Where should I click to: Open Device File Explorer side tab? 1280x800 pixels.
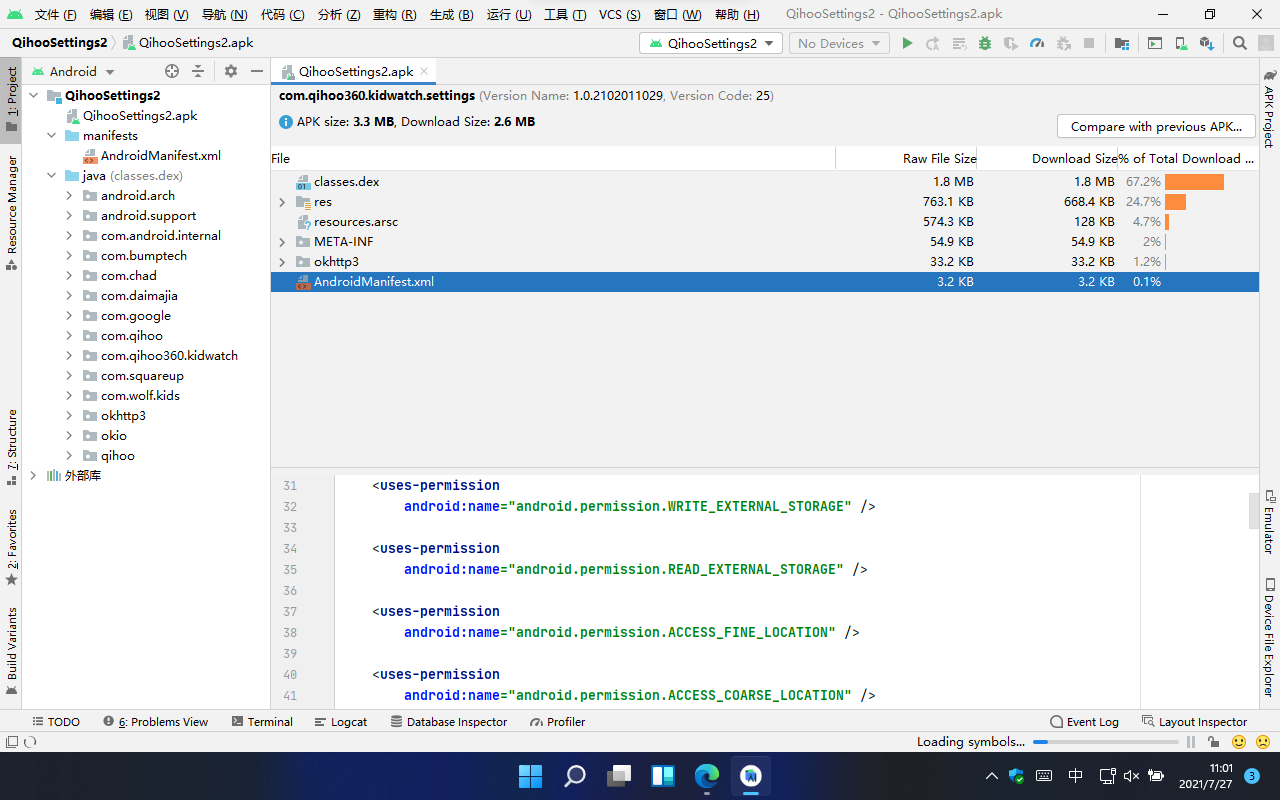click(1269, 637)
